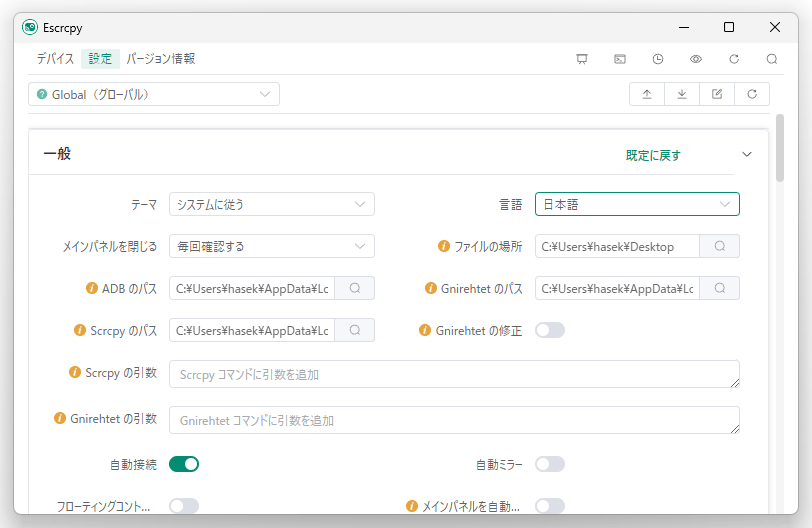This screenshot has height=528, width=812.
Task: Click the Gnirehtet の引数 text field
Action: coord(454,420)
